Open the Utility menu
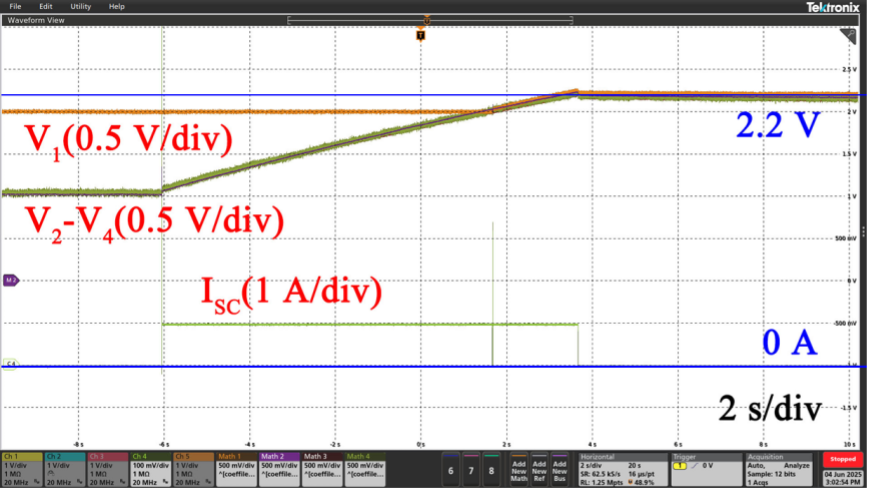The height and width of the screenshot is (491, 870). (x=80, y=6)
